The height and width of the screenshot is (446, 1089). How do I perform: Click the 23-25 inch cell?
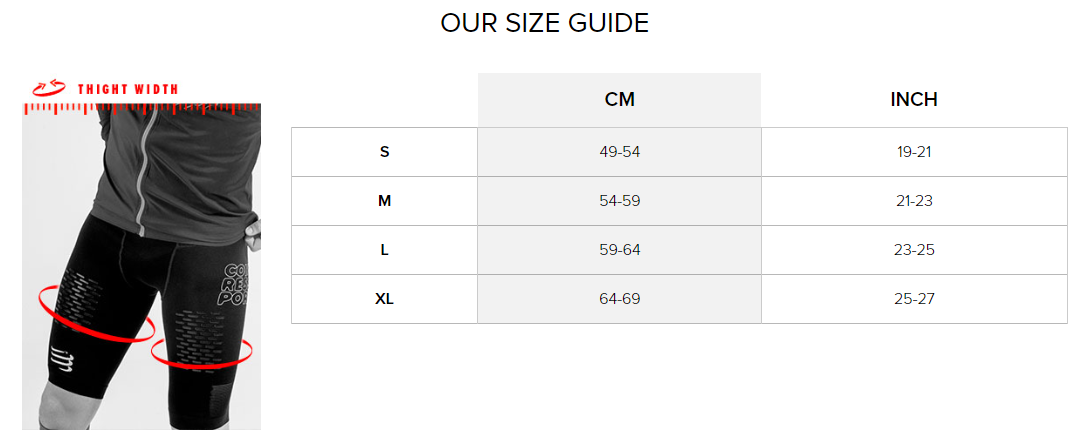[x=914, y=250]
